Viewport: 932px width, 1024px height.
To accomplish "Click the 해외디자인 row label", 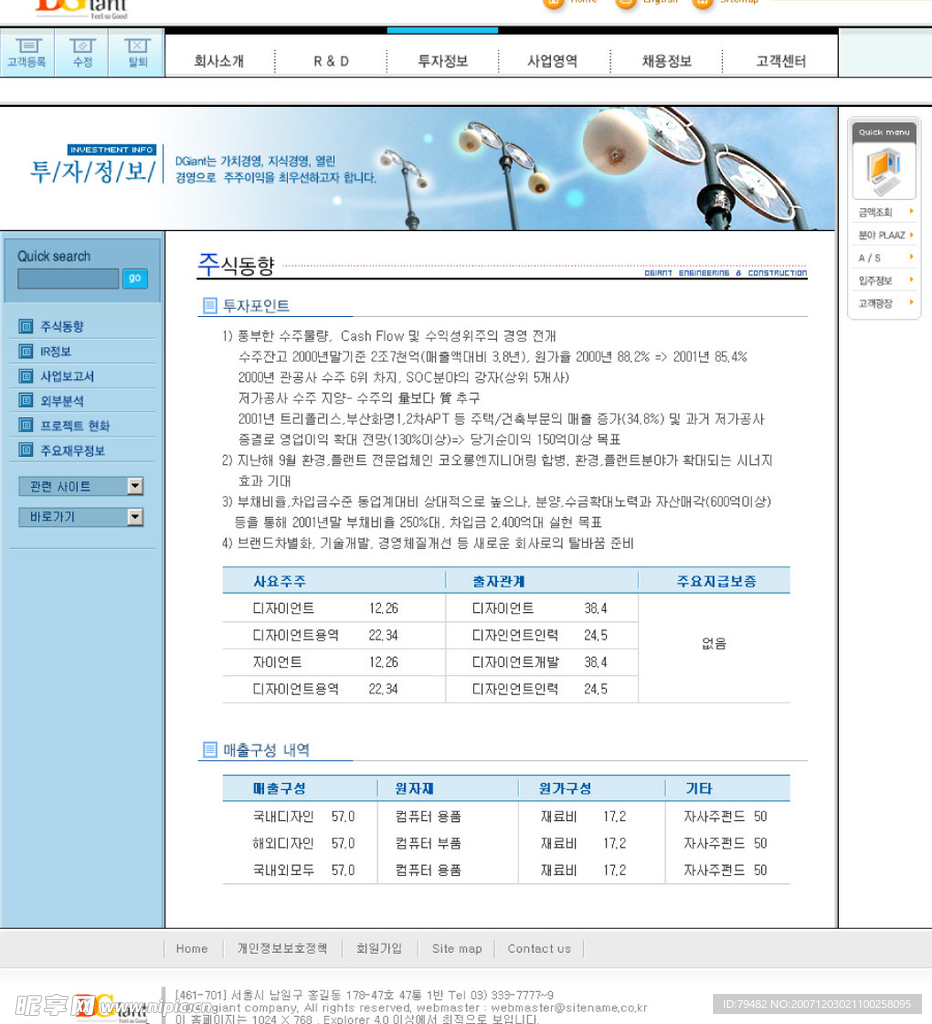I will tap(283, 843).
